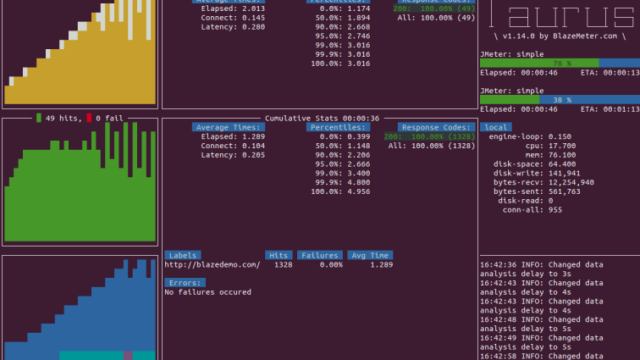Click percentile '95.0%: 2.666'
This screenshot has width=640, height=360.
point(343,164)
